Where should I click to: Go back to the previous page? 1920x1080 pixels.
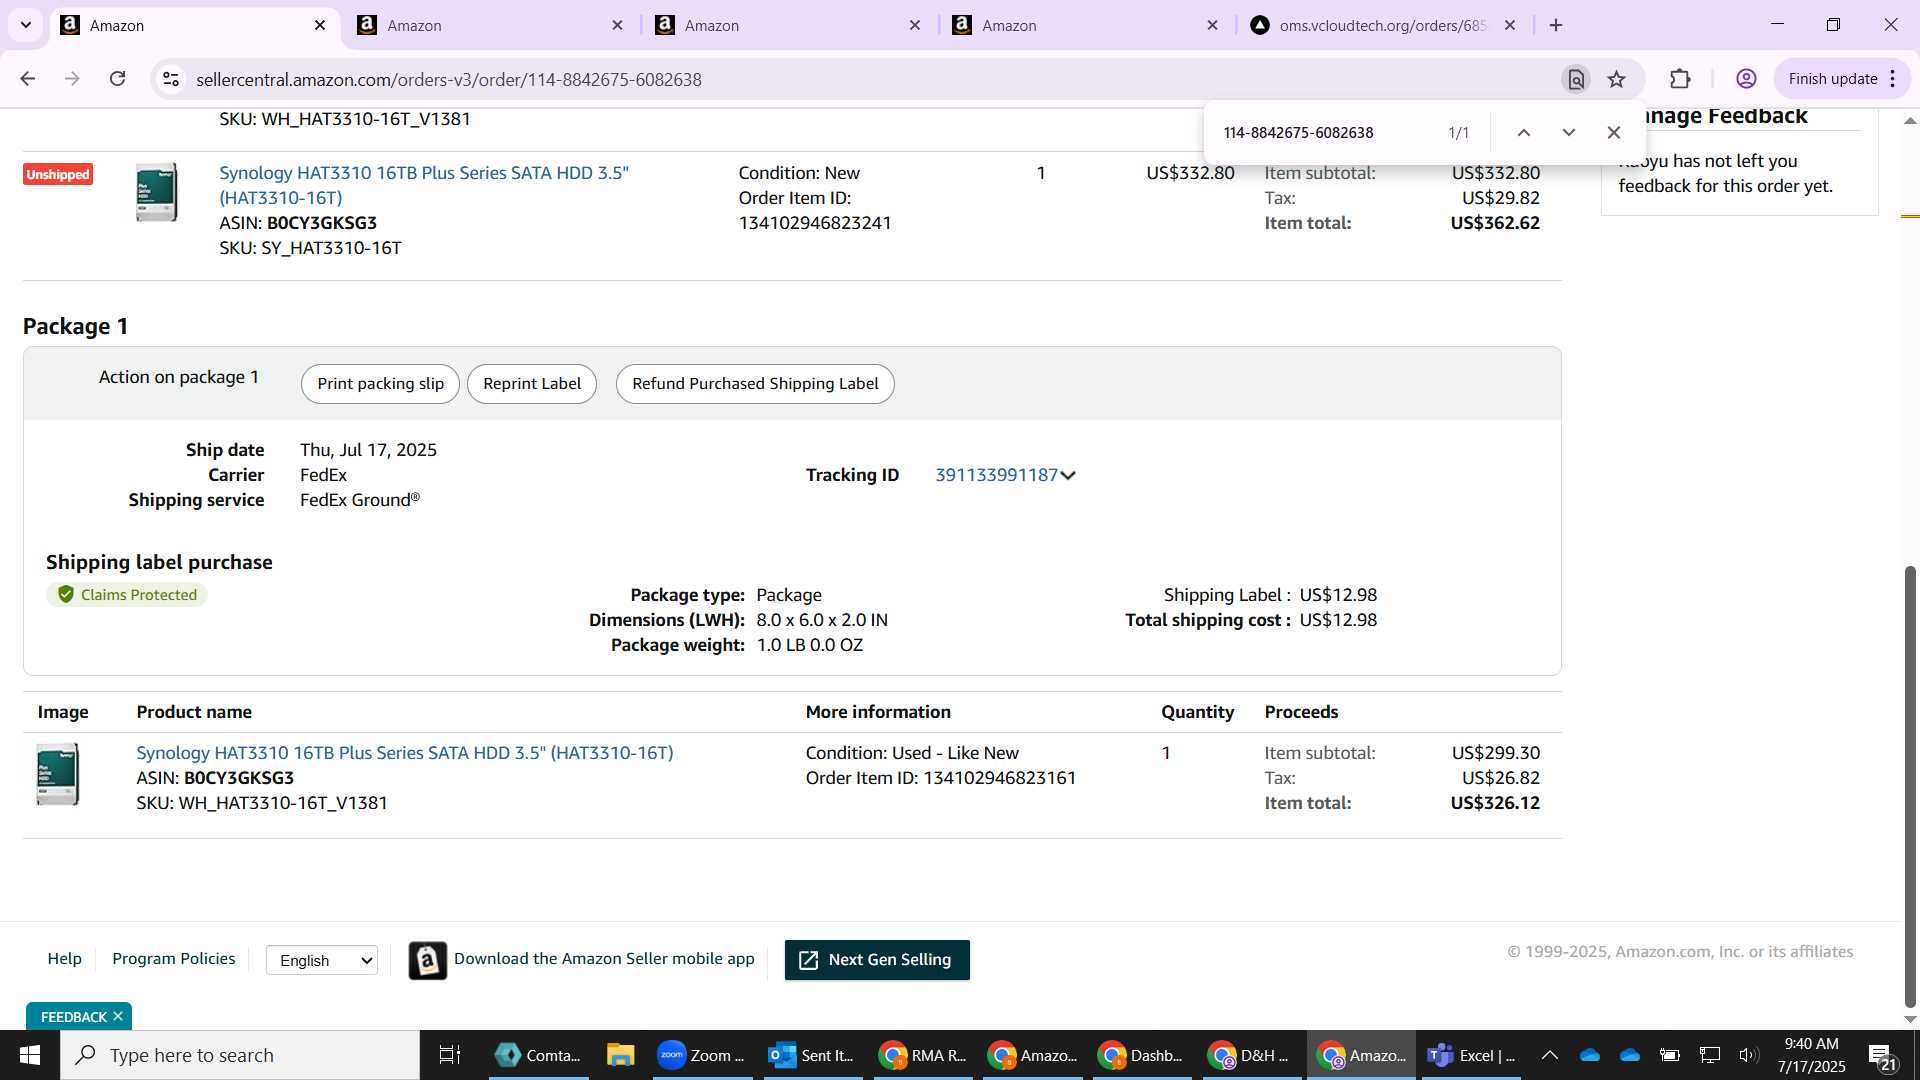(28, 79)
